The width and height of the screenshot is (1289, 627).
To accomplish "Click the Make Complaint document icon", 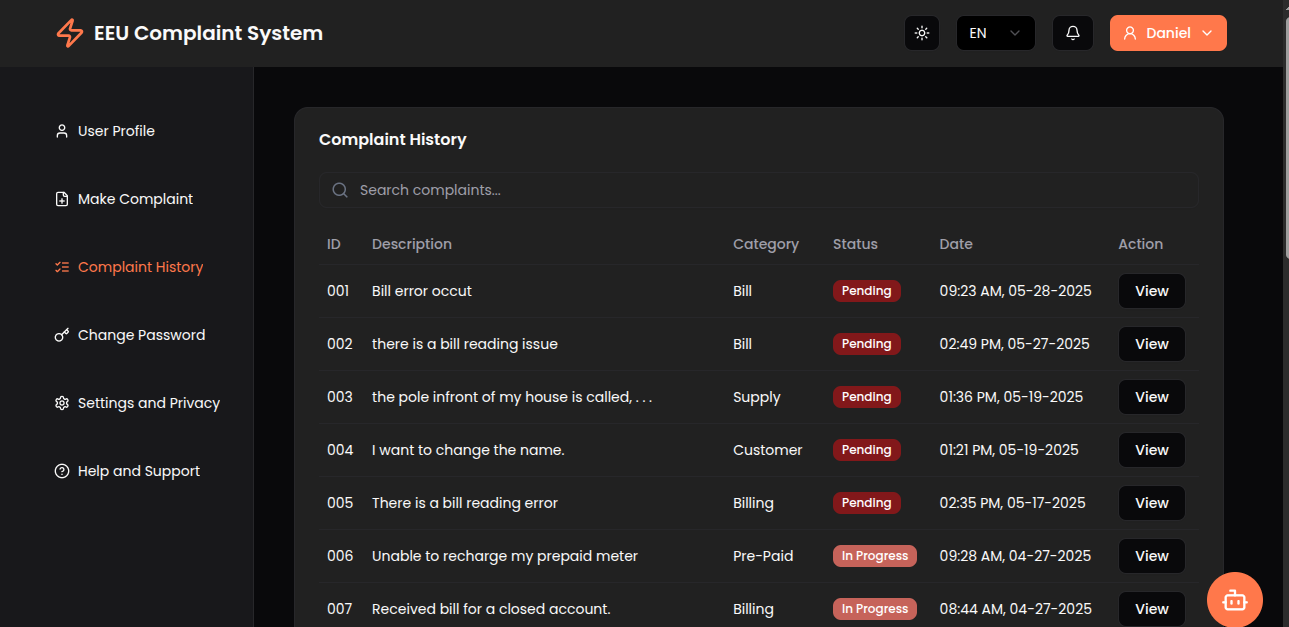I will (x=61, y=198).
